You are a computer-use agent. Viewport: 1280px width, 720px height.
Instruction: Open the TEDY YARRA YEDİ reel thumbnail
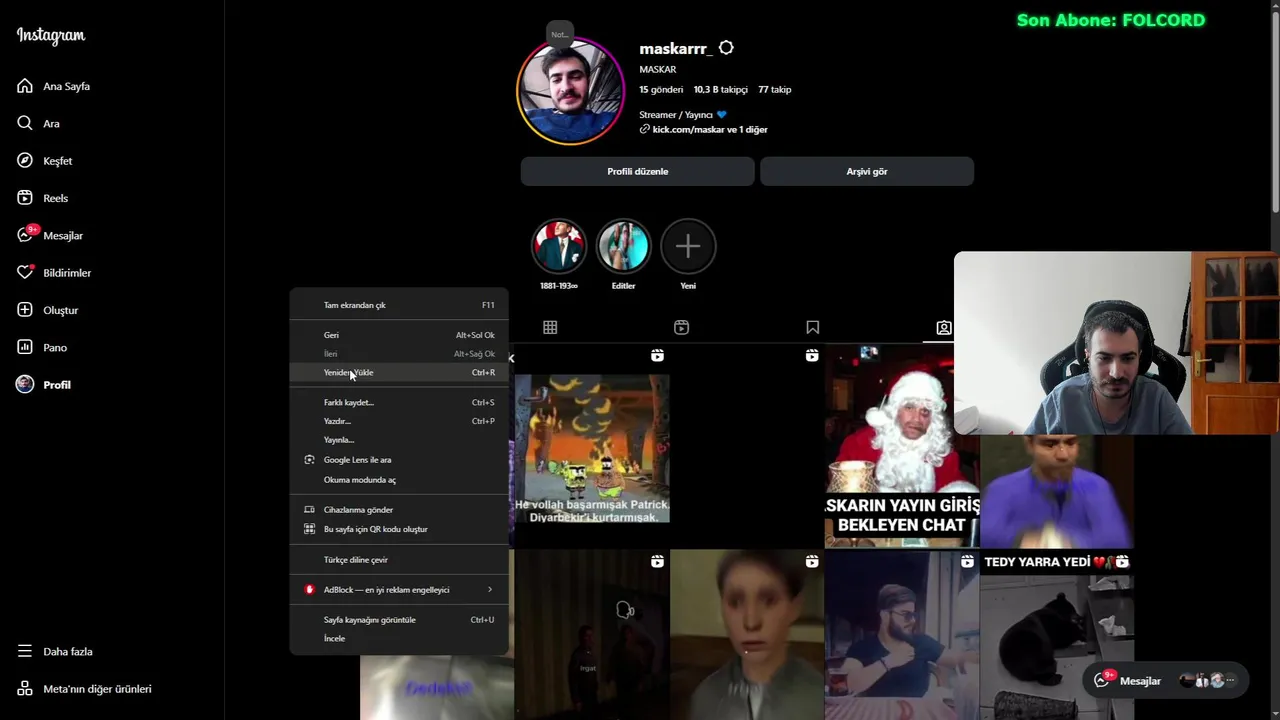[x=1057, y=634]
